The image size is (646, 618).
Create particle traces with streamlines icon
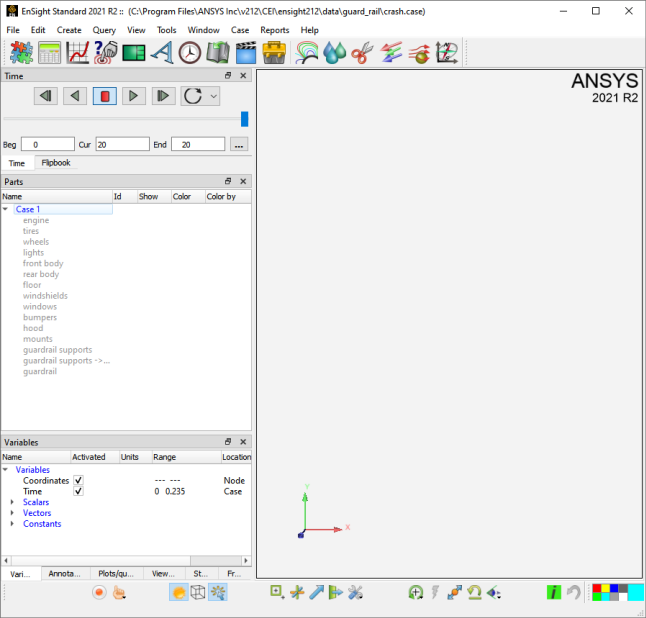(419, 53)
